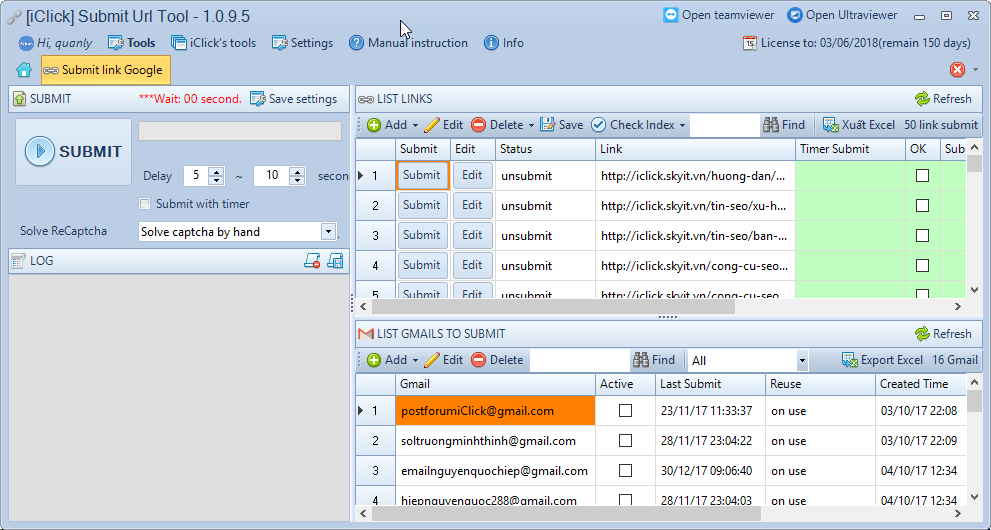Open Manual instruction
The height and width of the screenshot is (530, 991).
[x=408, y=43]
